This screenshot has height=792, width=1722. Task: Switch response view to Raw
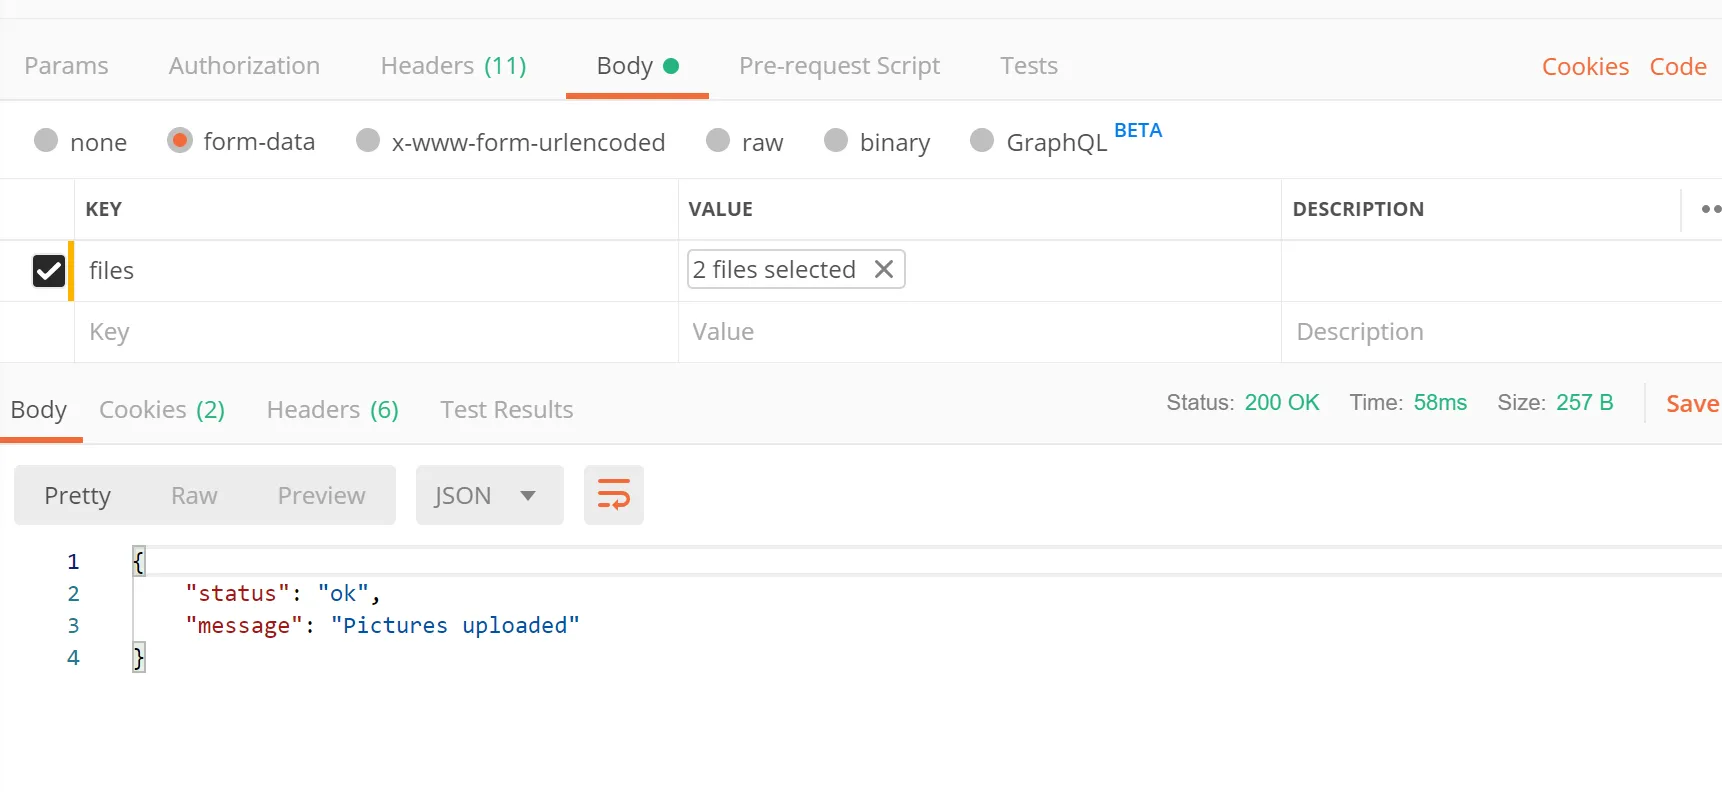click(x=194, y=496)
